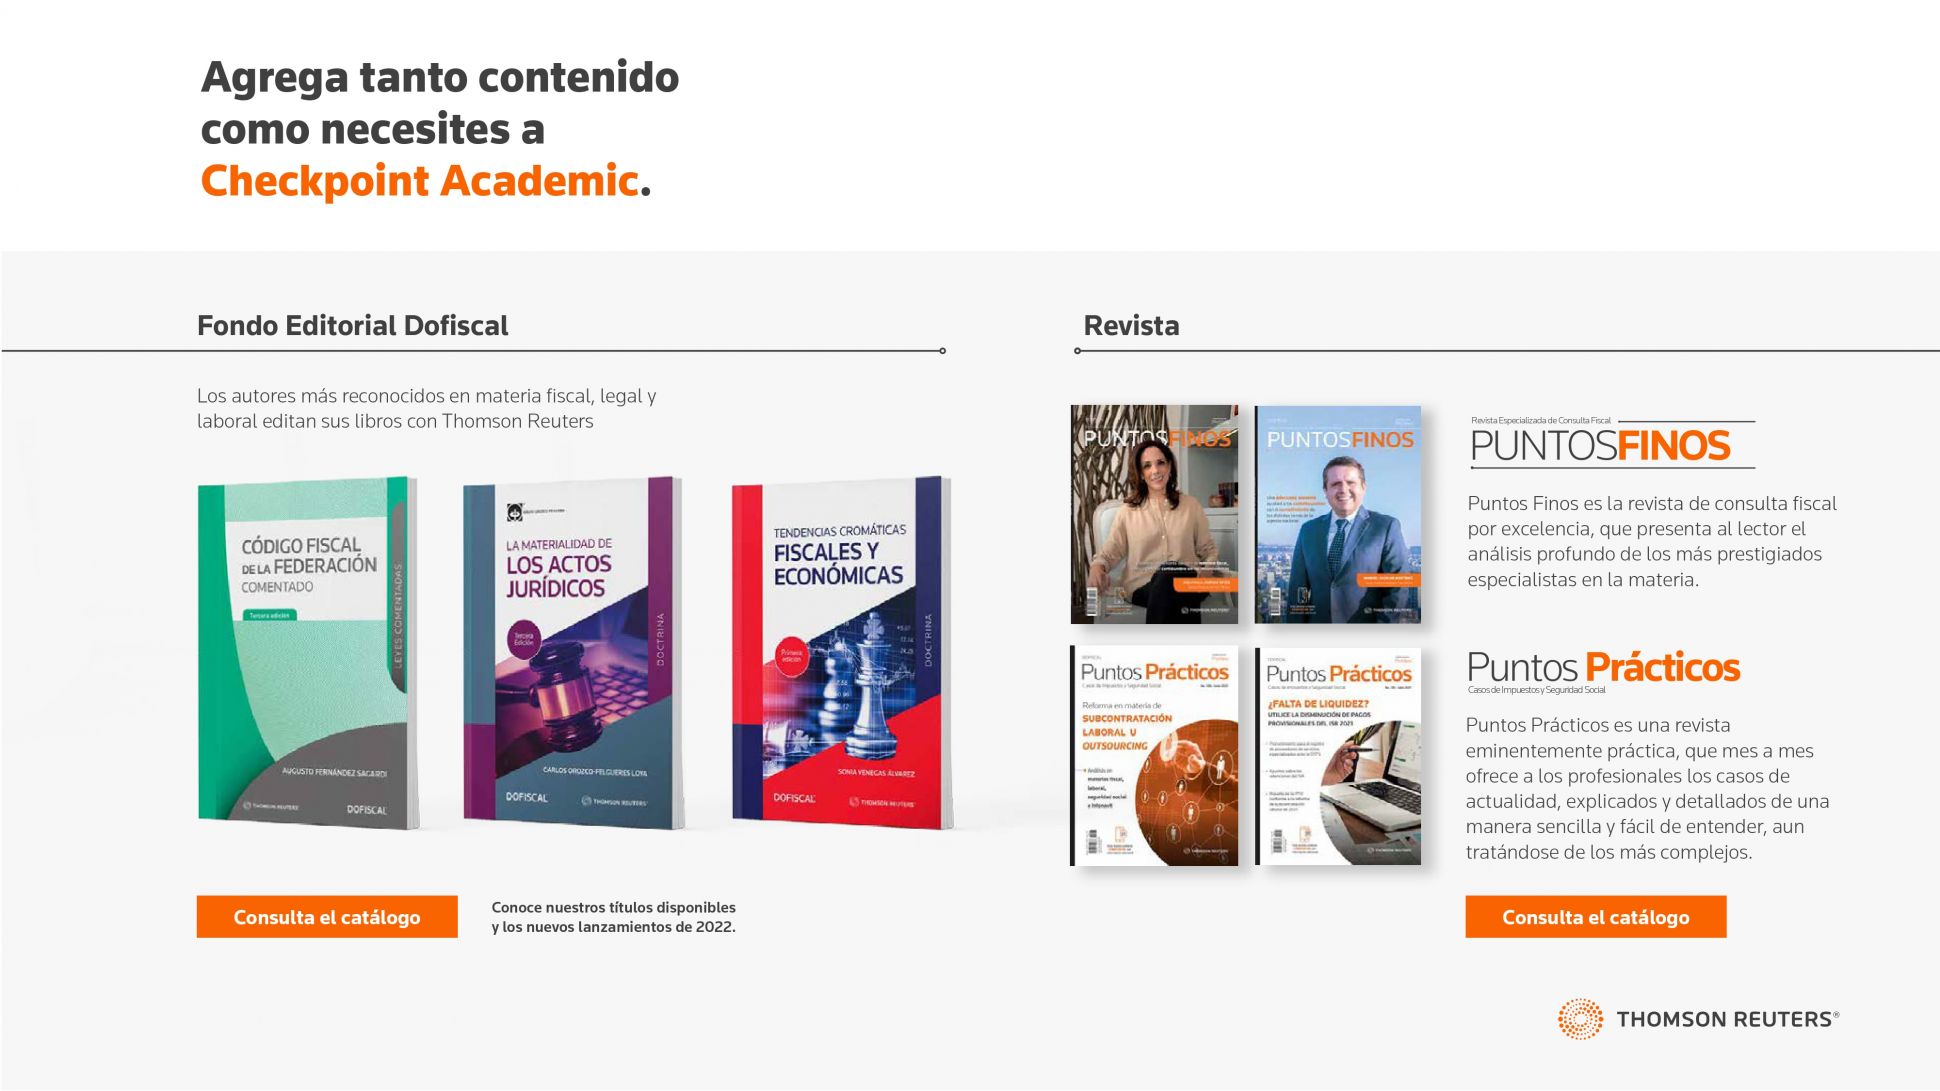Open Tendencias Cromáticas Fiscales y Económicas book
The image size is (1940, 1091).
[x=842, y=653]
